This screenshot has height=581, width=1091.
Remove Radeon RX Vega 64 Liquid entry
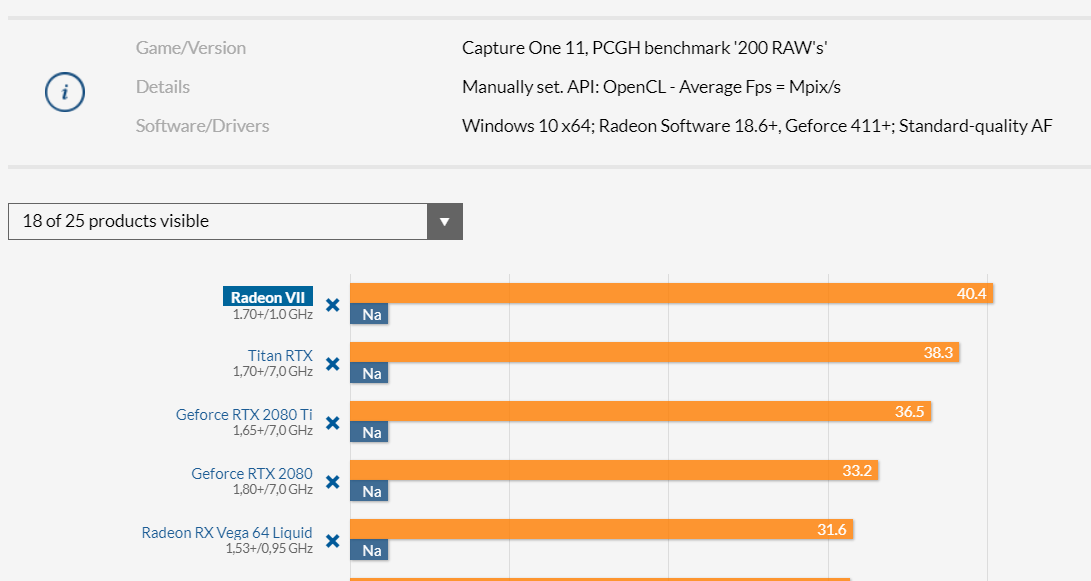pos(333,541)
